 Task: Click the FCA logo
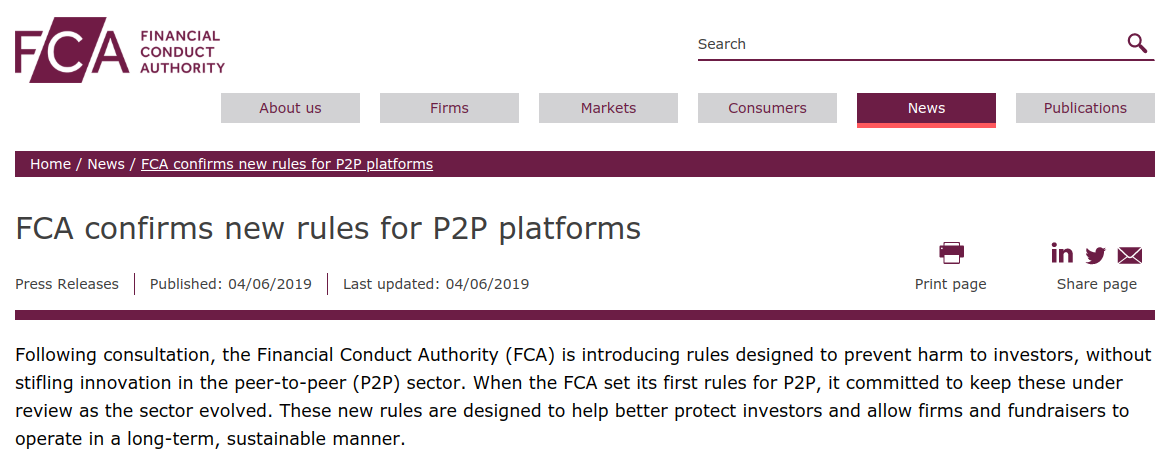point(120,50)
